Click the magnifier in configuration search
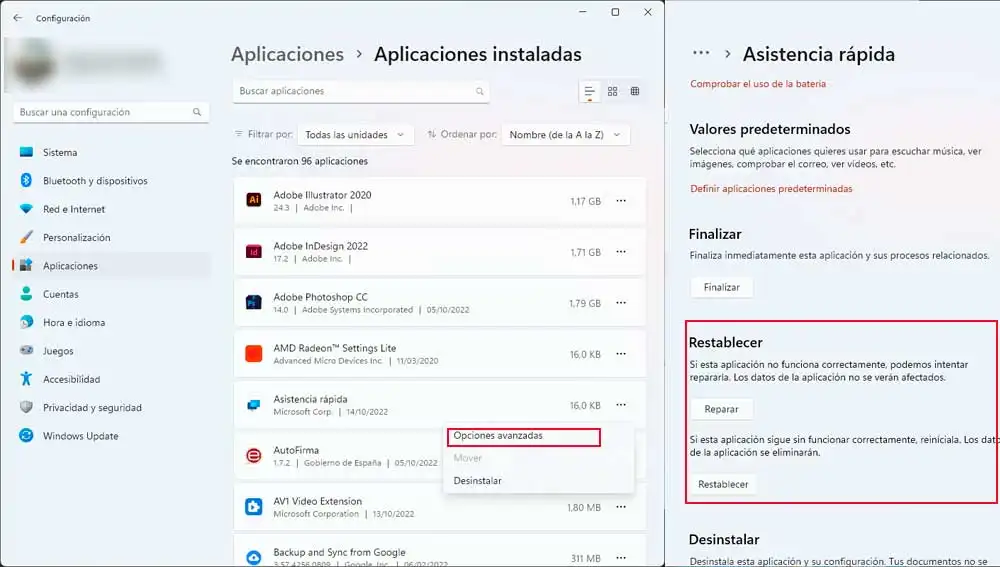This screenshot has width=1000, height=567. [197, 112]
